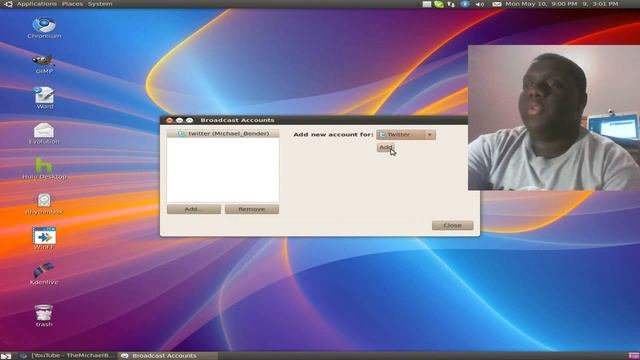Click the first tray icon left of chat

click(x=427, y=4)
